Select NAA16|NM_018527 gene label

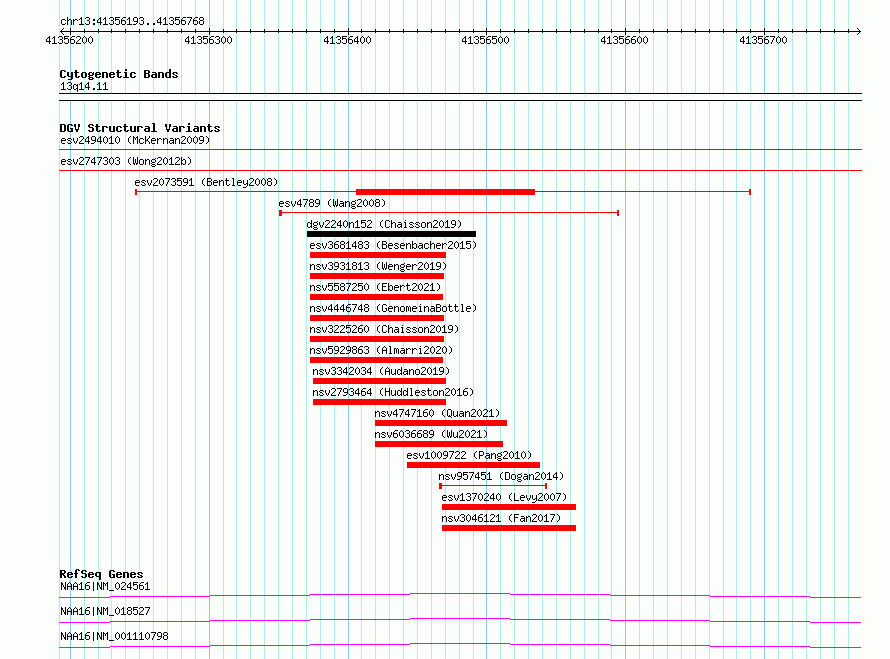tap(105, 611)
